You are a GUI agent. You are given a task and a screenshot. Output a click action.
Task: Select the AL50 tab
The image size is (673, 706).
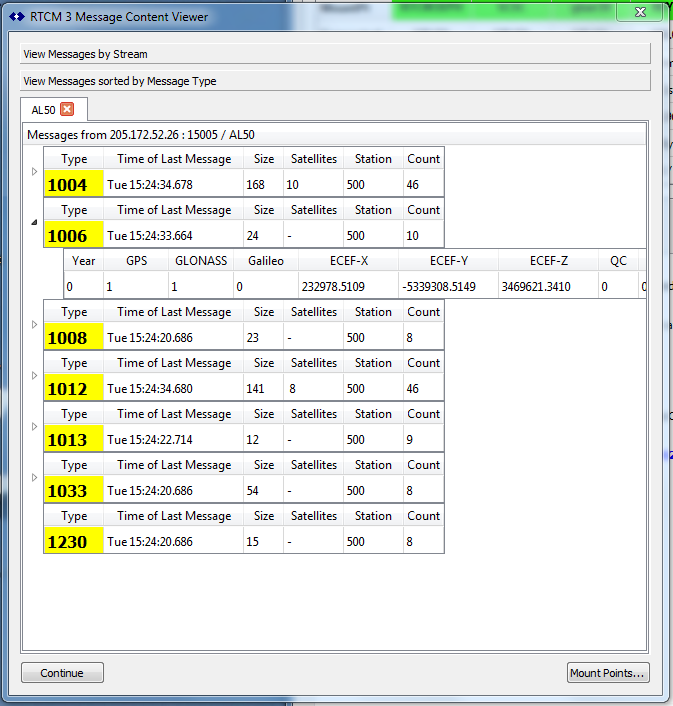43,109
